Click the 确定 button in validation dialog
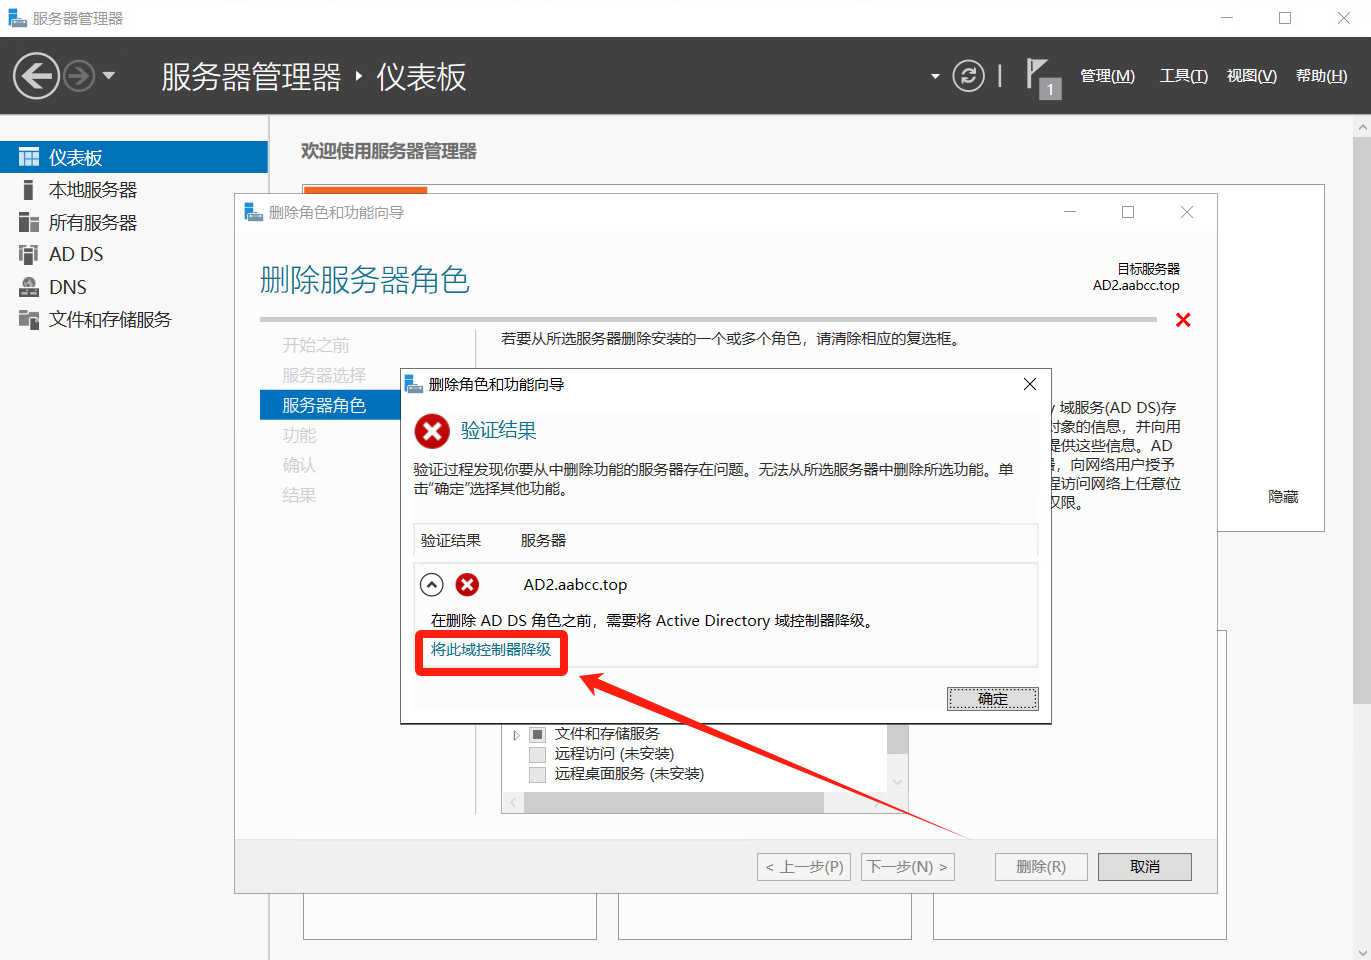 click(992, 699)
